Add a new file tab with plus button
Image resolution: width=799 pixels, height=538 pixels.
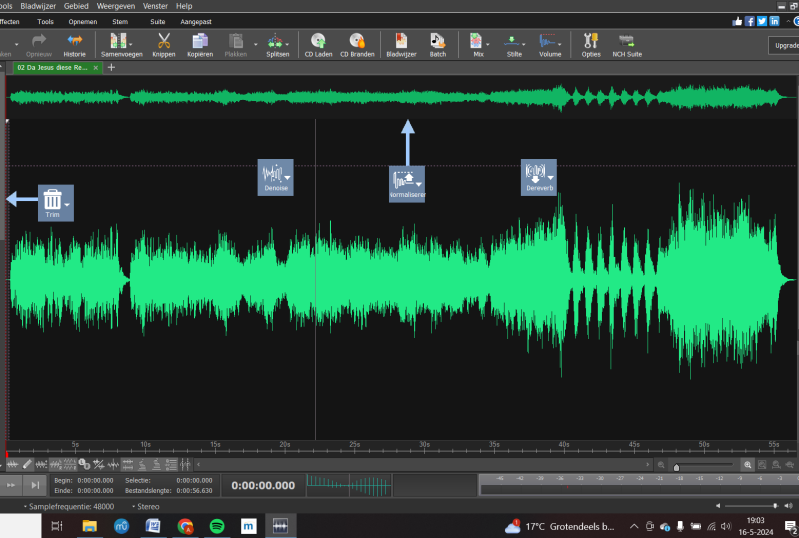pyautogui.click(x=111, y=67)
